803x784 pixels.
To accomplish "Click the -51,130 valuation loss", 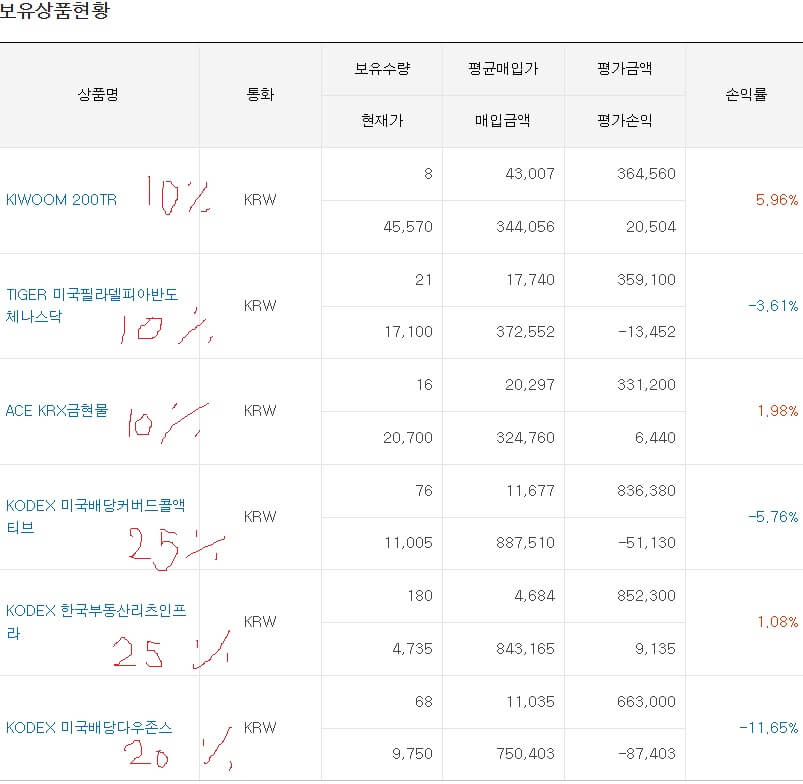I will (647, 543).
